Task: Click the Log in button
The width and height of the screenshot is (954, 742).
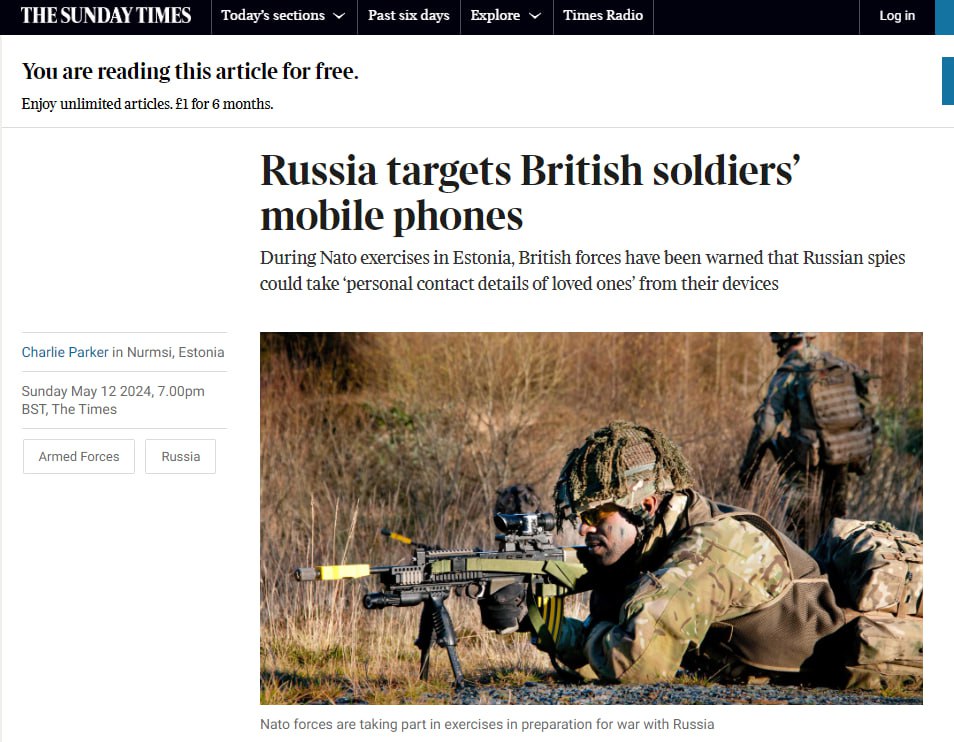Action: click(897, 16)
